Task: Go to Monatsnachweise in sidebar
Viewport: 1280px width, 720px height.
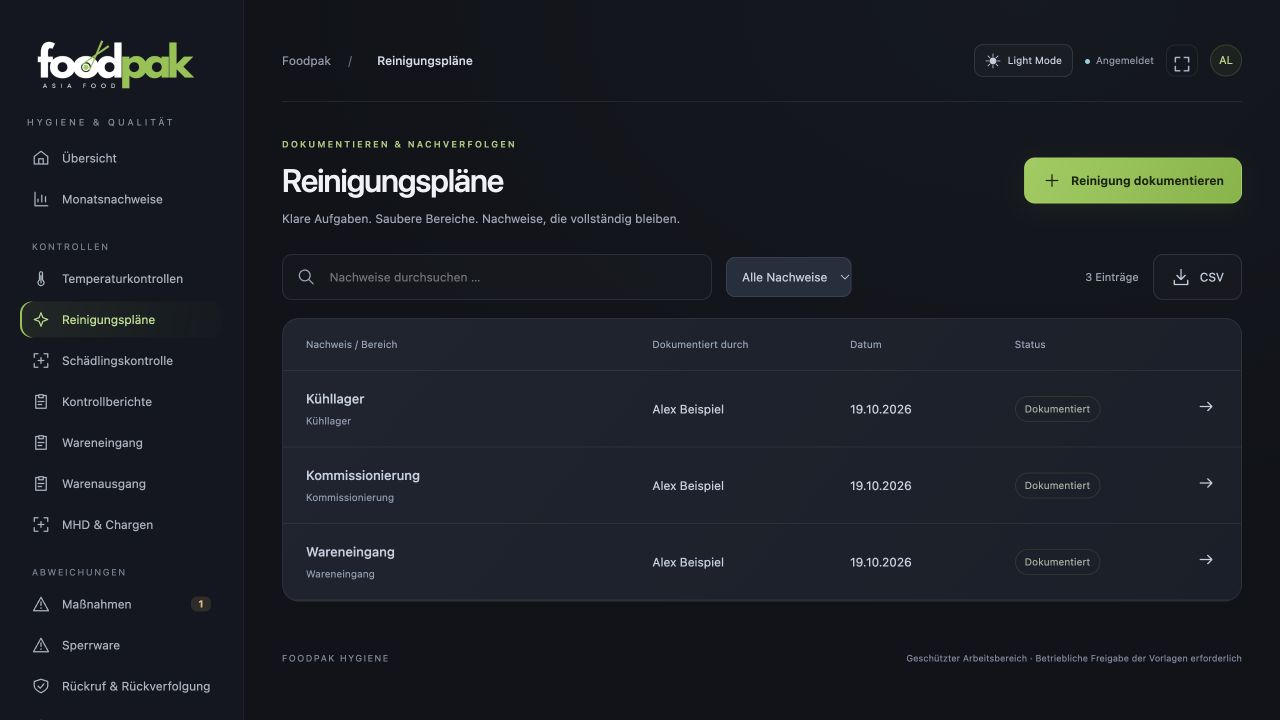Action: tap(120, 199)
